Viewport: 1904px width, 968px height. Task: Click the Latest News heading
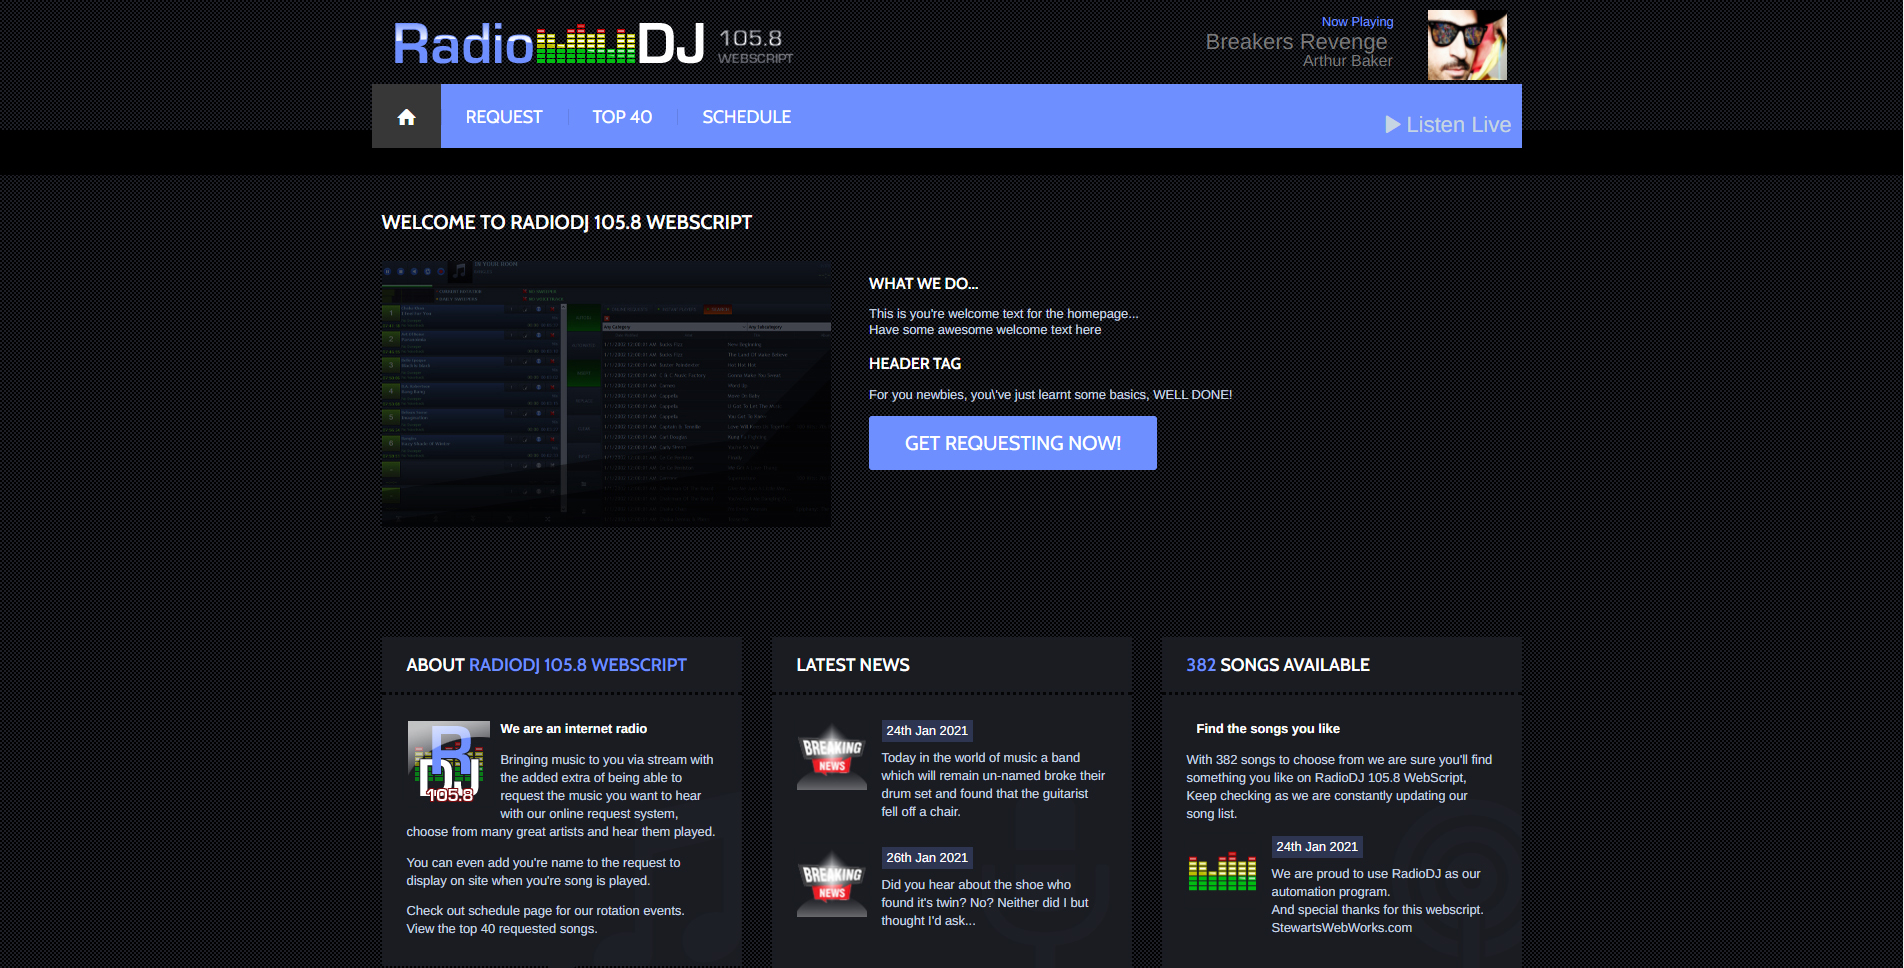point(852,665)
